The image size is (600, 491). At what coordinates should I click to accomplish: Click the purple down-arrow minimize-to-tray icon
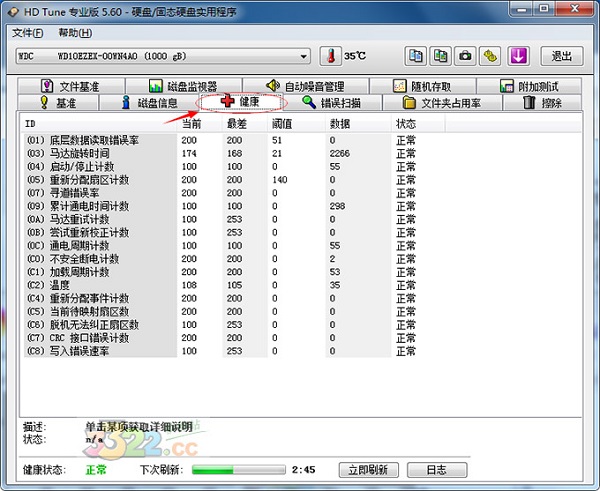pos(518,56)
